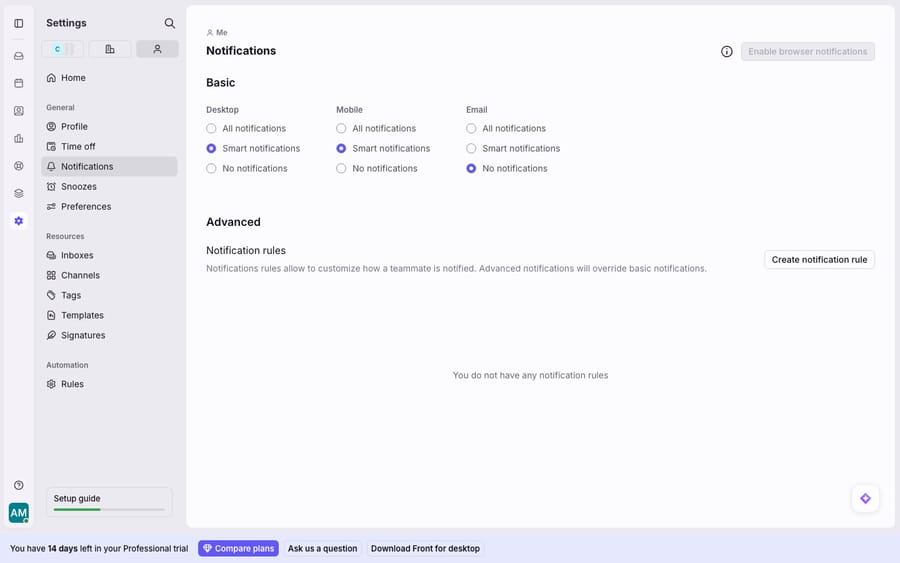Open Preferences settings
The width and height of the screenshot is (900, 563).
pyautogui.click(x=109, y=207)
